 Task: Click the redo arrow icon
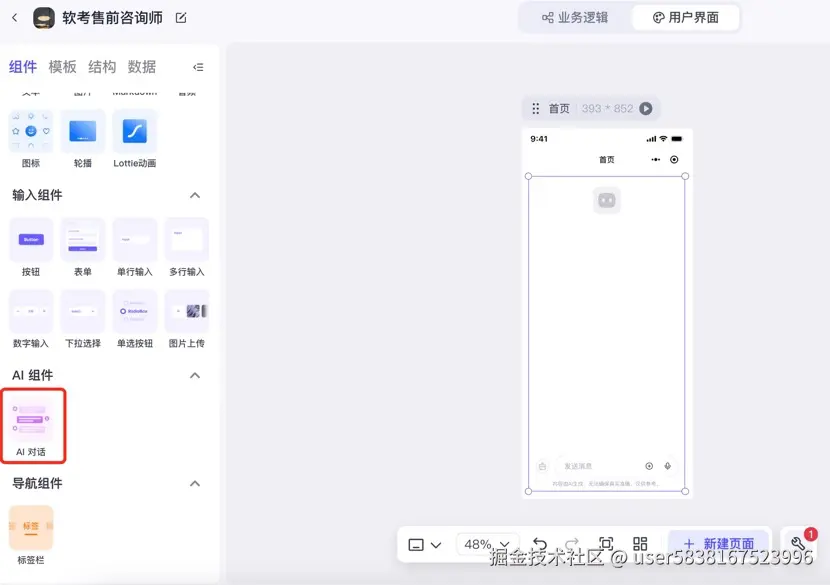pyautogui.click(x=571, y=543)
